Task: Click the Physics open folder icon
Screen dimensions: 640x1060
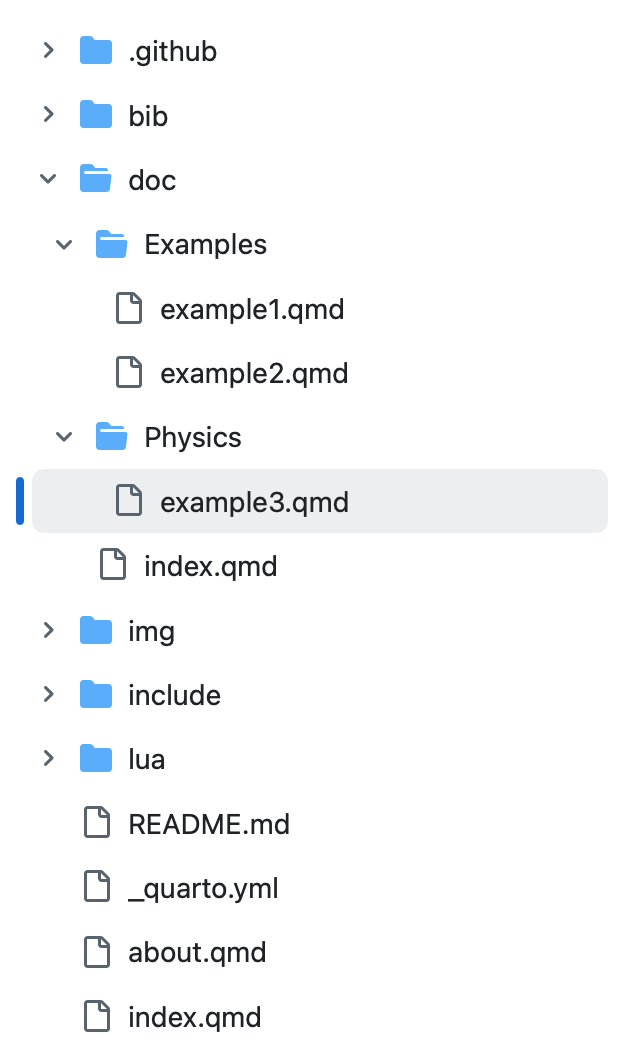Action: click(x=112, y=437)
